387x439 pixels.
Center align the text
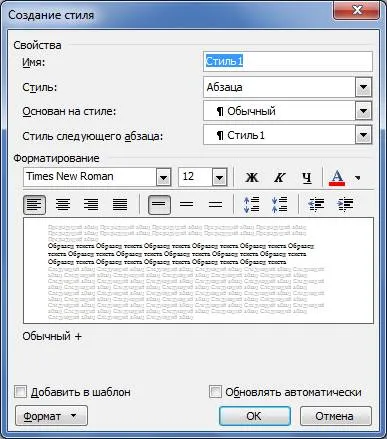63,204
